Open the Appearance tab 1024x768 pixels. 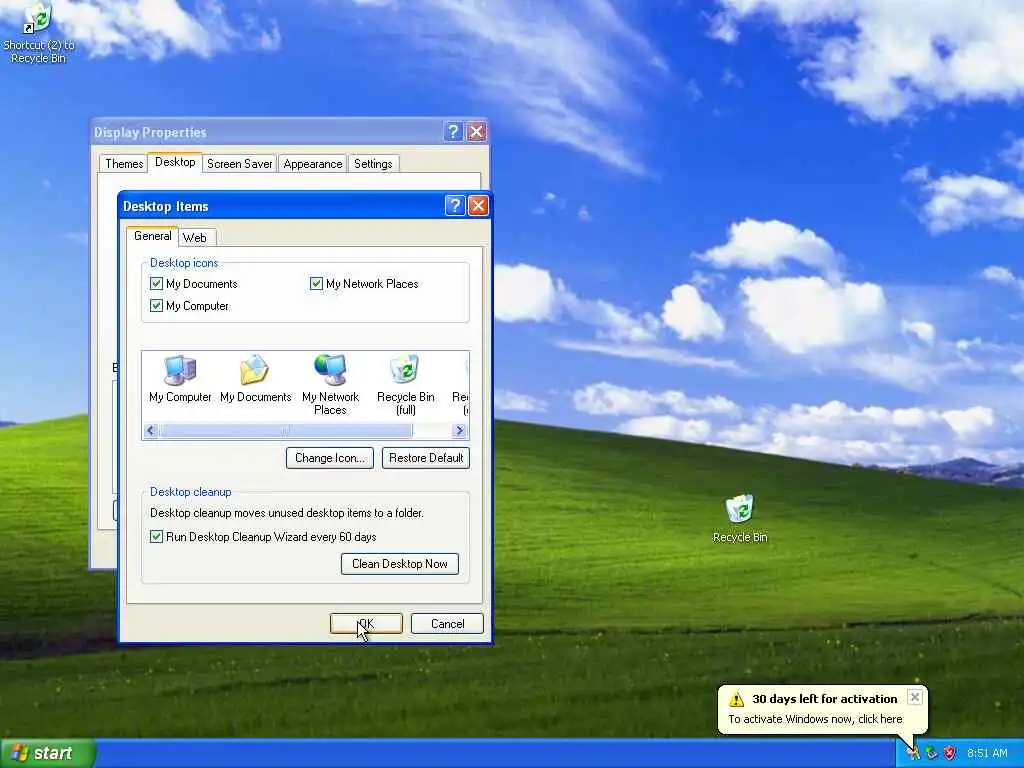pyautogui.click(x=313, y=164)
